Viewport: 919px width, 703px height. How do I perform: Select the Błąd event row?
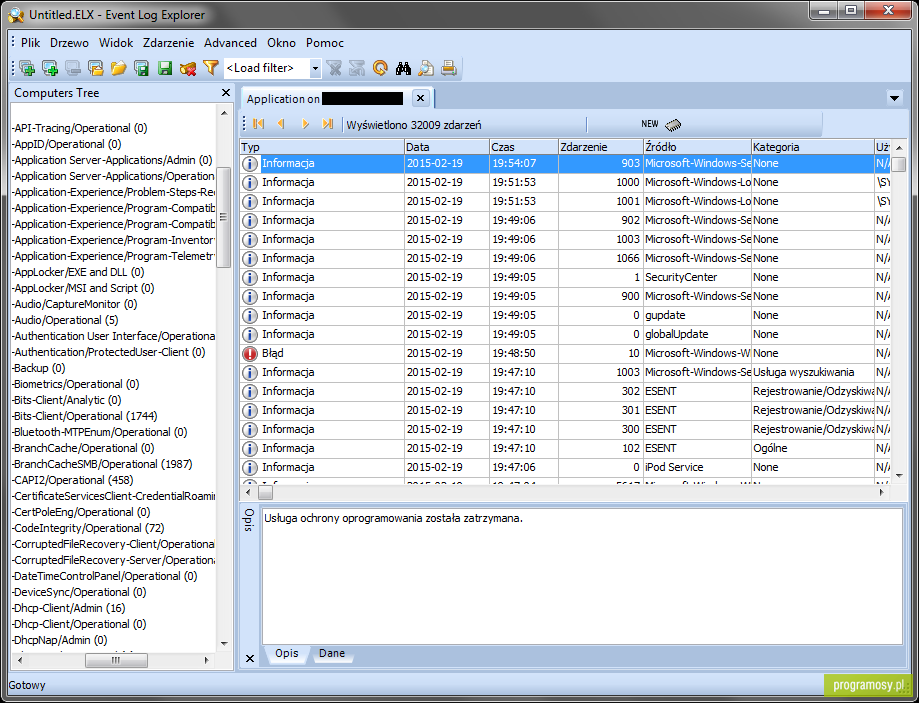click(565, 353)
